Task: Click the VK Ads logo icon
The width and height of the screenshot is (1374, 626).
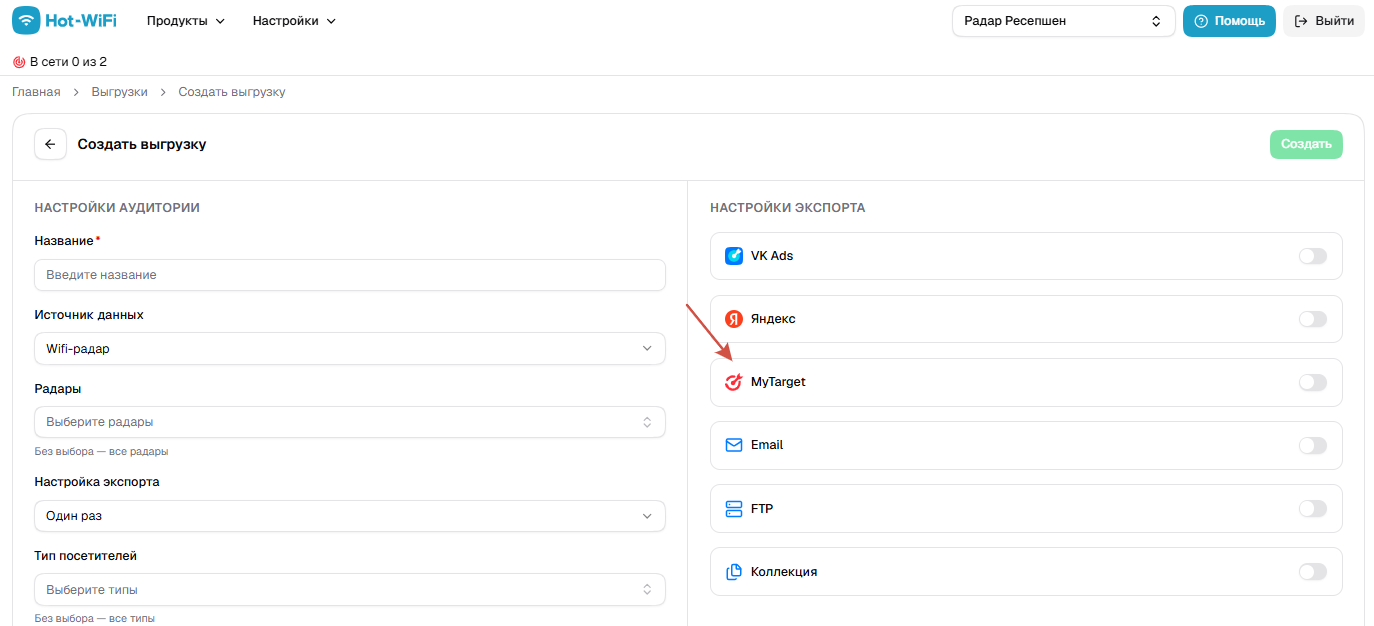Action: pyautogui.click(x=734, y=256)
